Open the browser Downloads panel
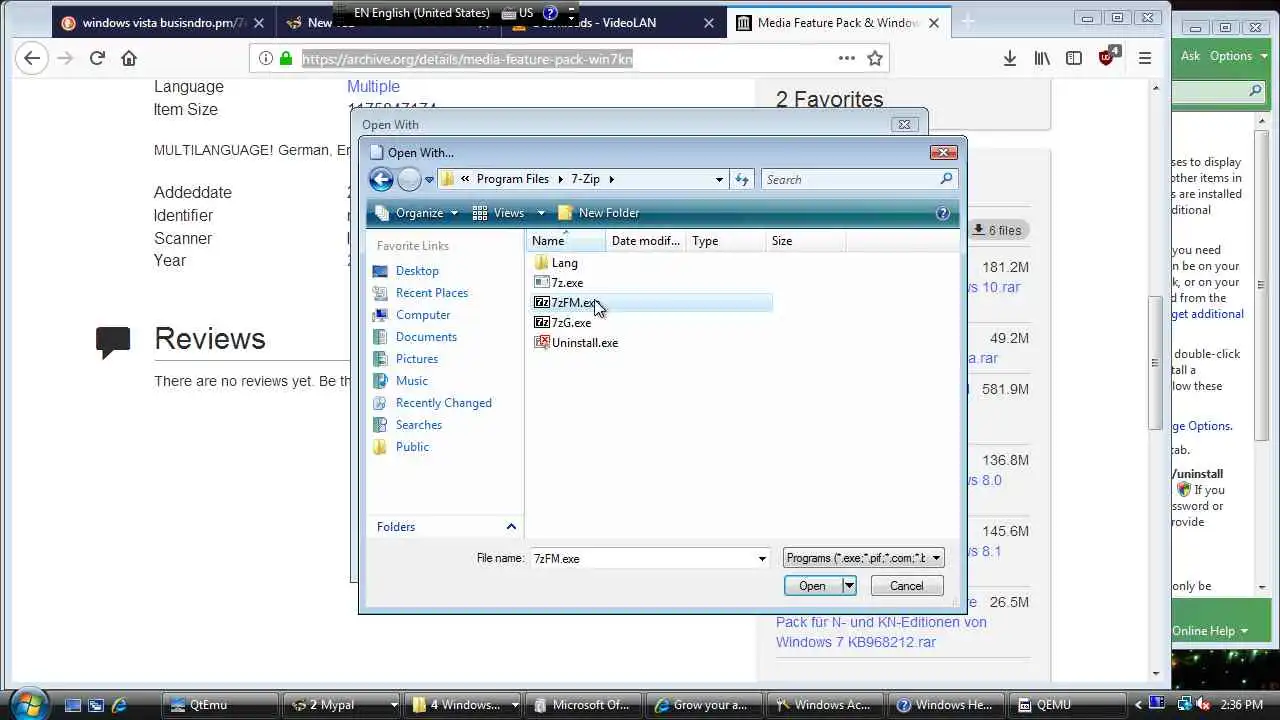The width and height of the screenshot is (1280, 720). click(x=1010, y=58)
